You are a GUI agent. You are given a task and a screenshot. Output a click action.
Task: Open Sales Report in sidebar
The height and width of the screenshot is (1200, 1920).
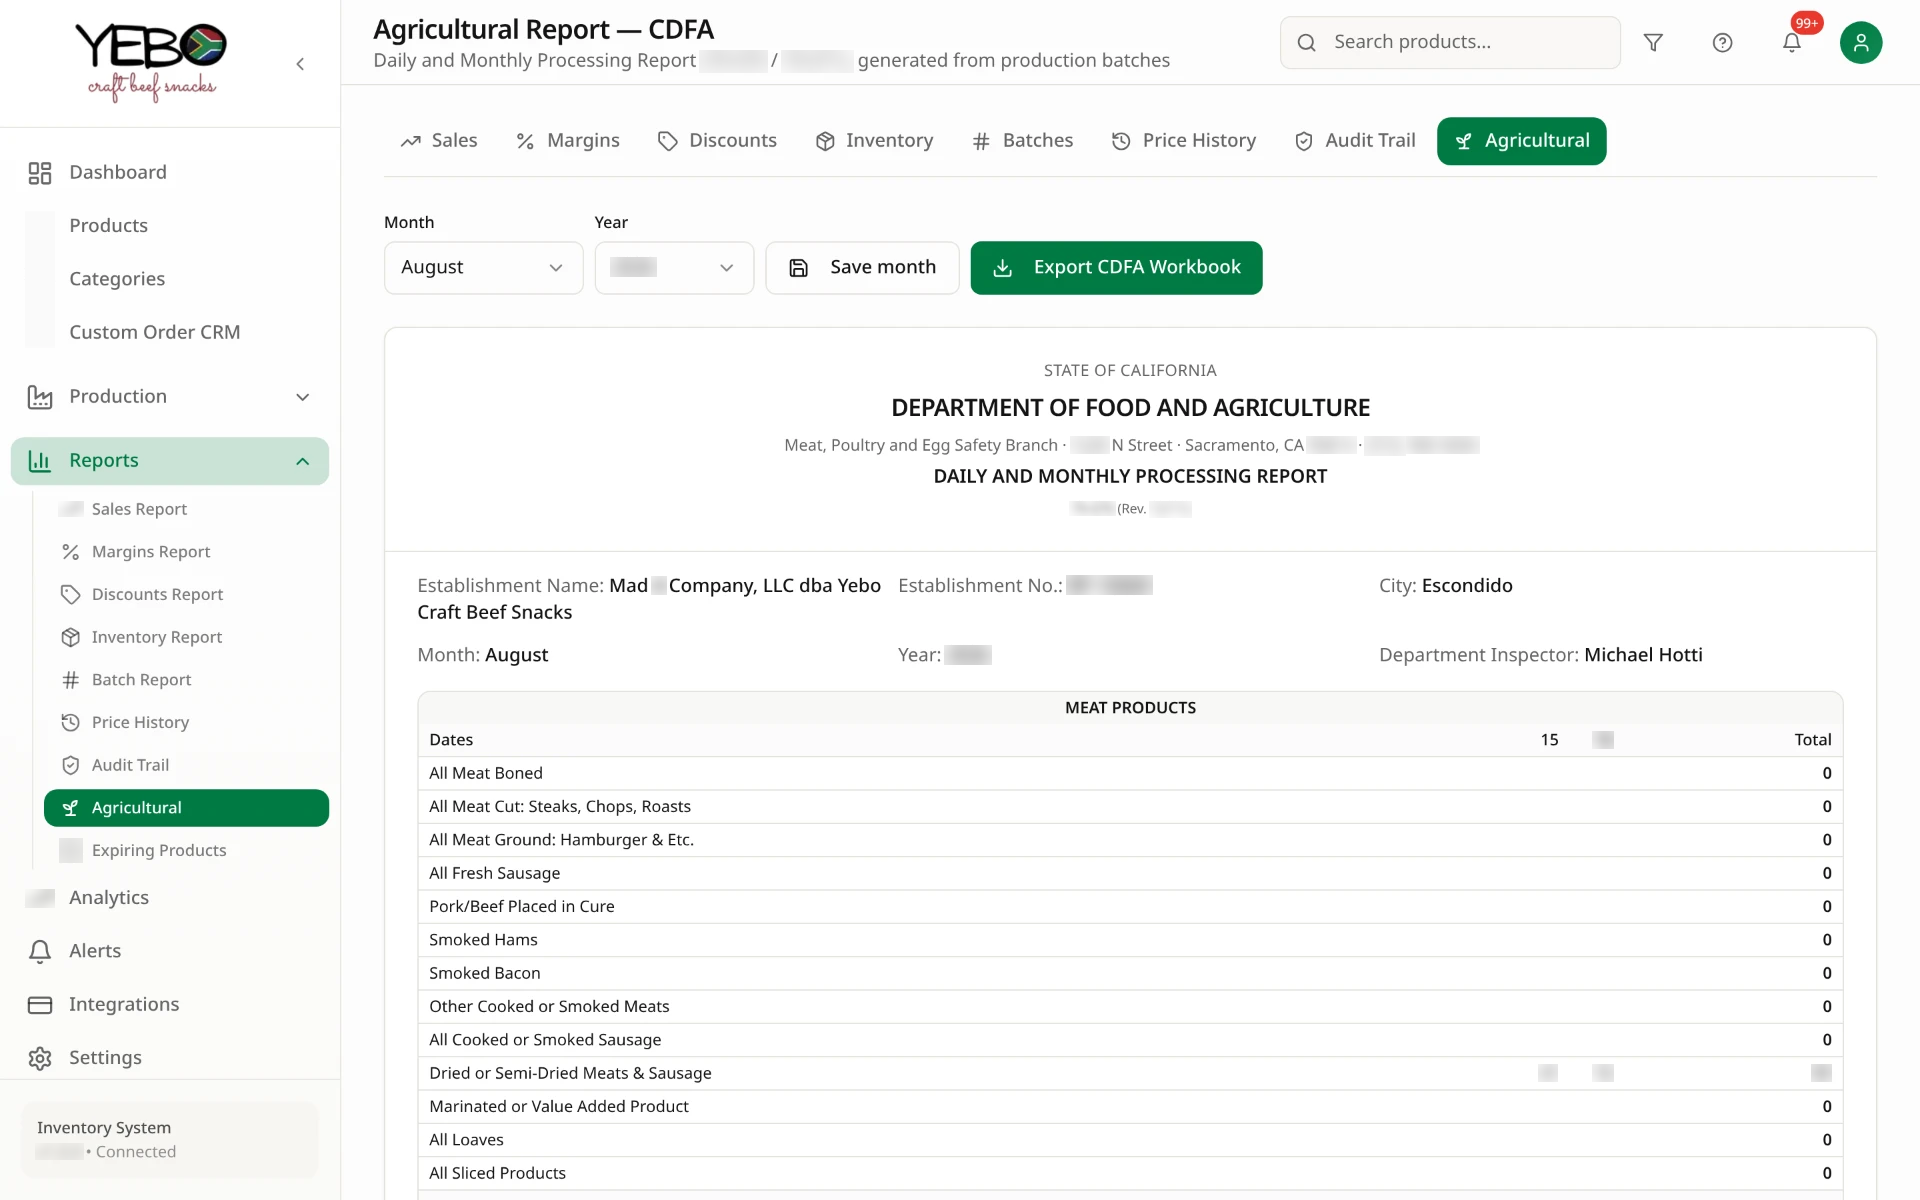point(139,509)
